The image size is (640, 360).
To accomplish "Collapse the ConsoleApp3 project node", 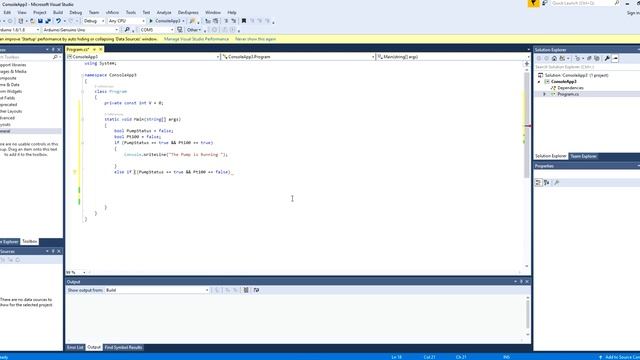I will [539, 82].
